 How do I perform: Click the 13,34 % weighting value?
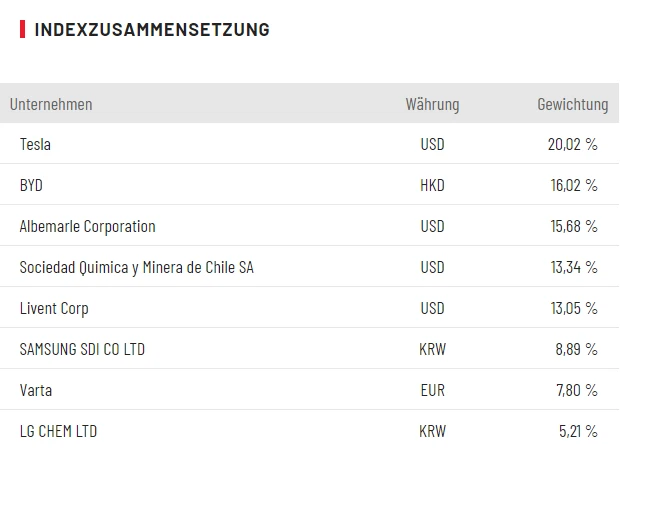coord(573,267)
